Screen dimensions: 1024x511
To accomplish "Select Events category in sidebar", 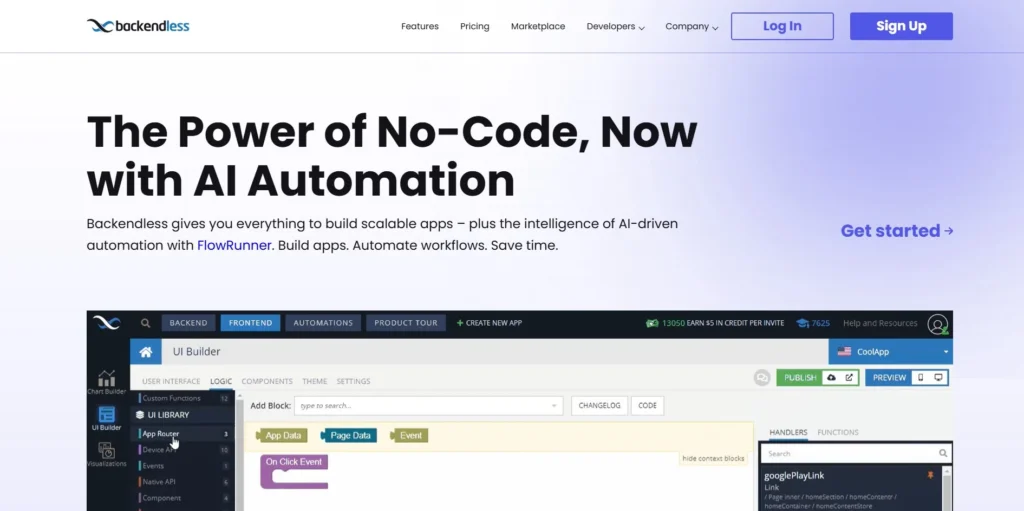I will (x=184, y=466).
